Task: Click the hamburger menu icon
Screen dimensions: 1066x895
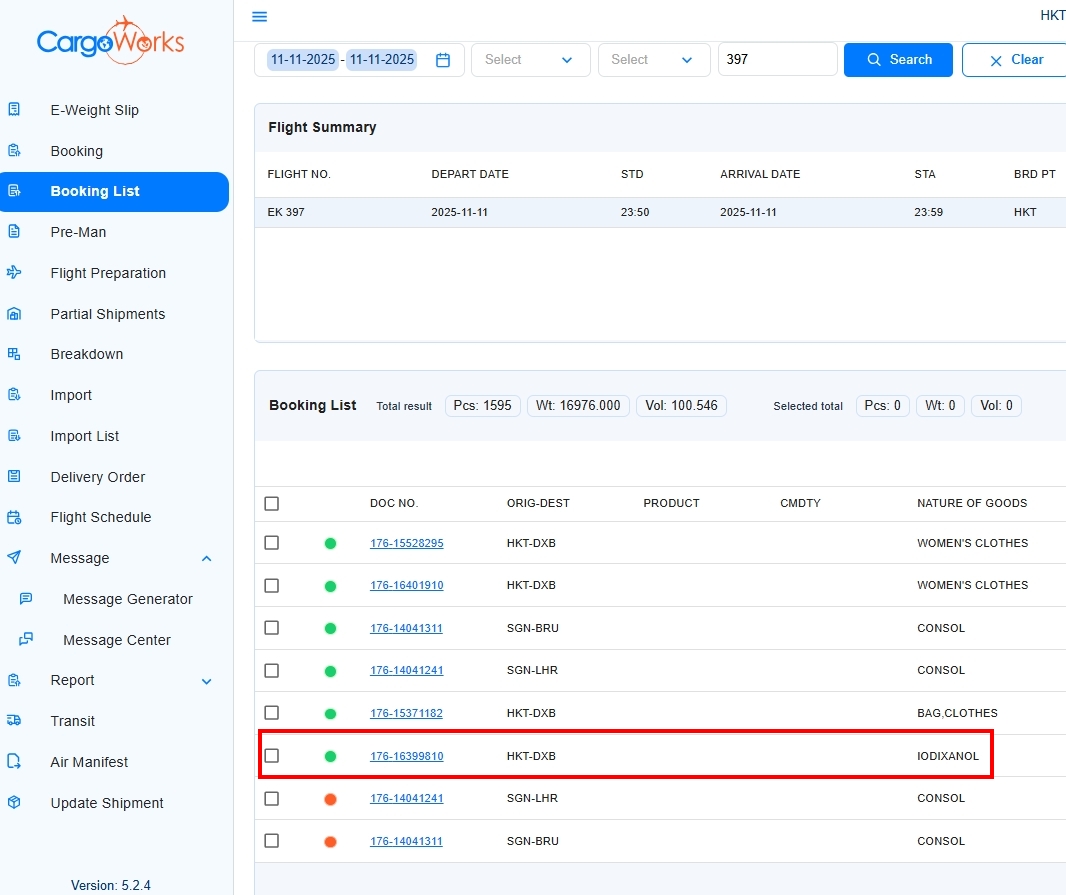Action: [x=260, y=17]
